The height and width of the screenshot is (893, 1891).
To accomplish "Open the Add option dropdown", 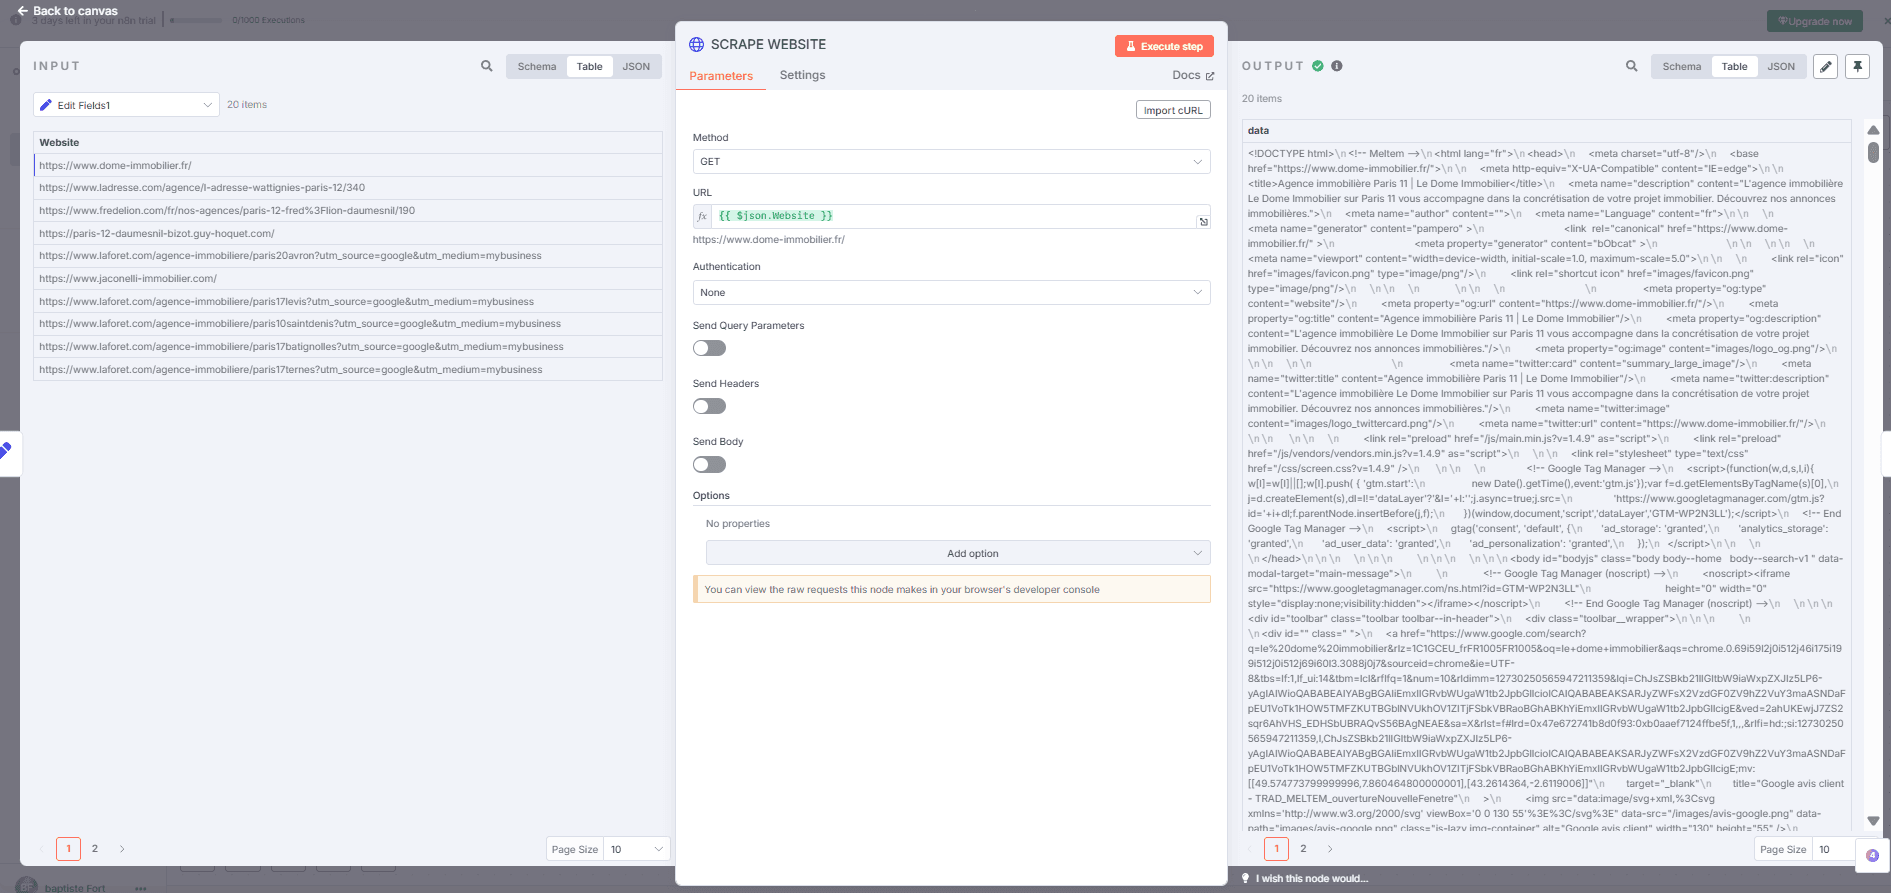I will pyautogui.click(x=958, y=553).
